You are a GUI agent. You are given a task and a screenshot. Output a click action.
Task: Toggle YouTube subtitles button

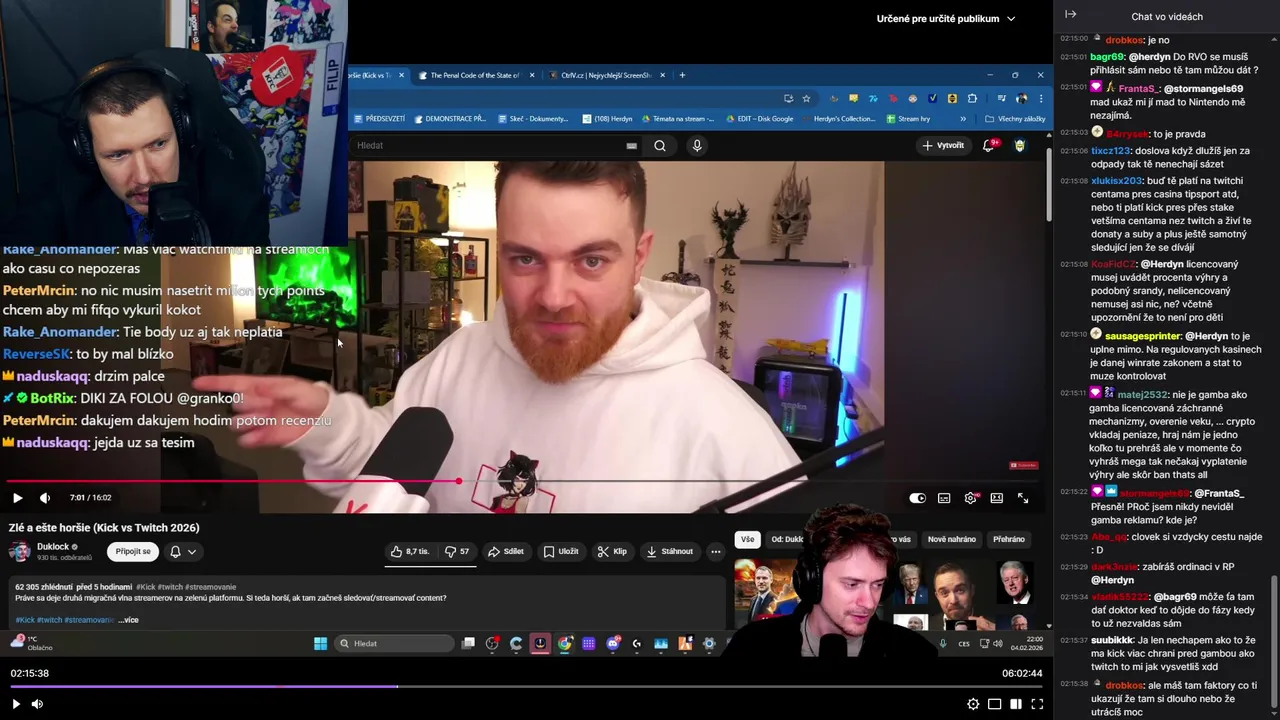coord(944,498)
